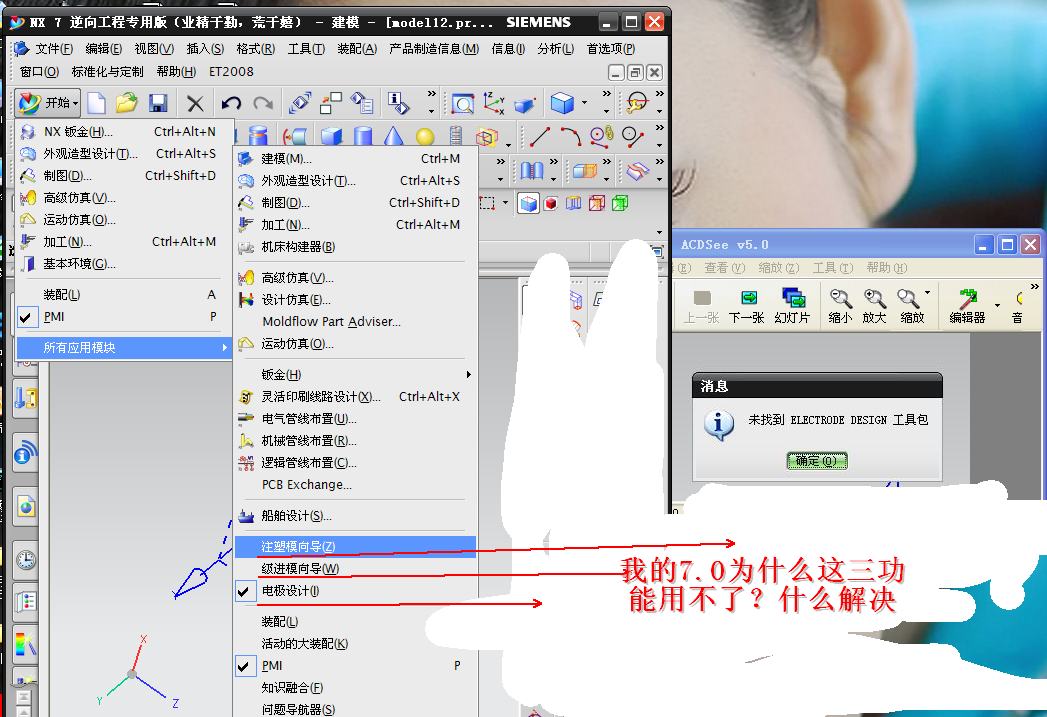1047x717 pixels.
Task: Expand overflow chevron after sketch curve tools
Action: click(x=660, y=128)
